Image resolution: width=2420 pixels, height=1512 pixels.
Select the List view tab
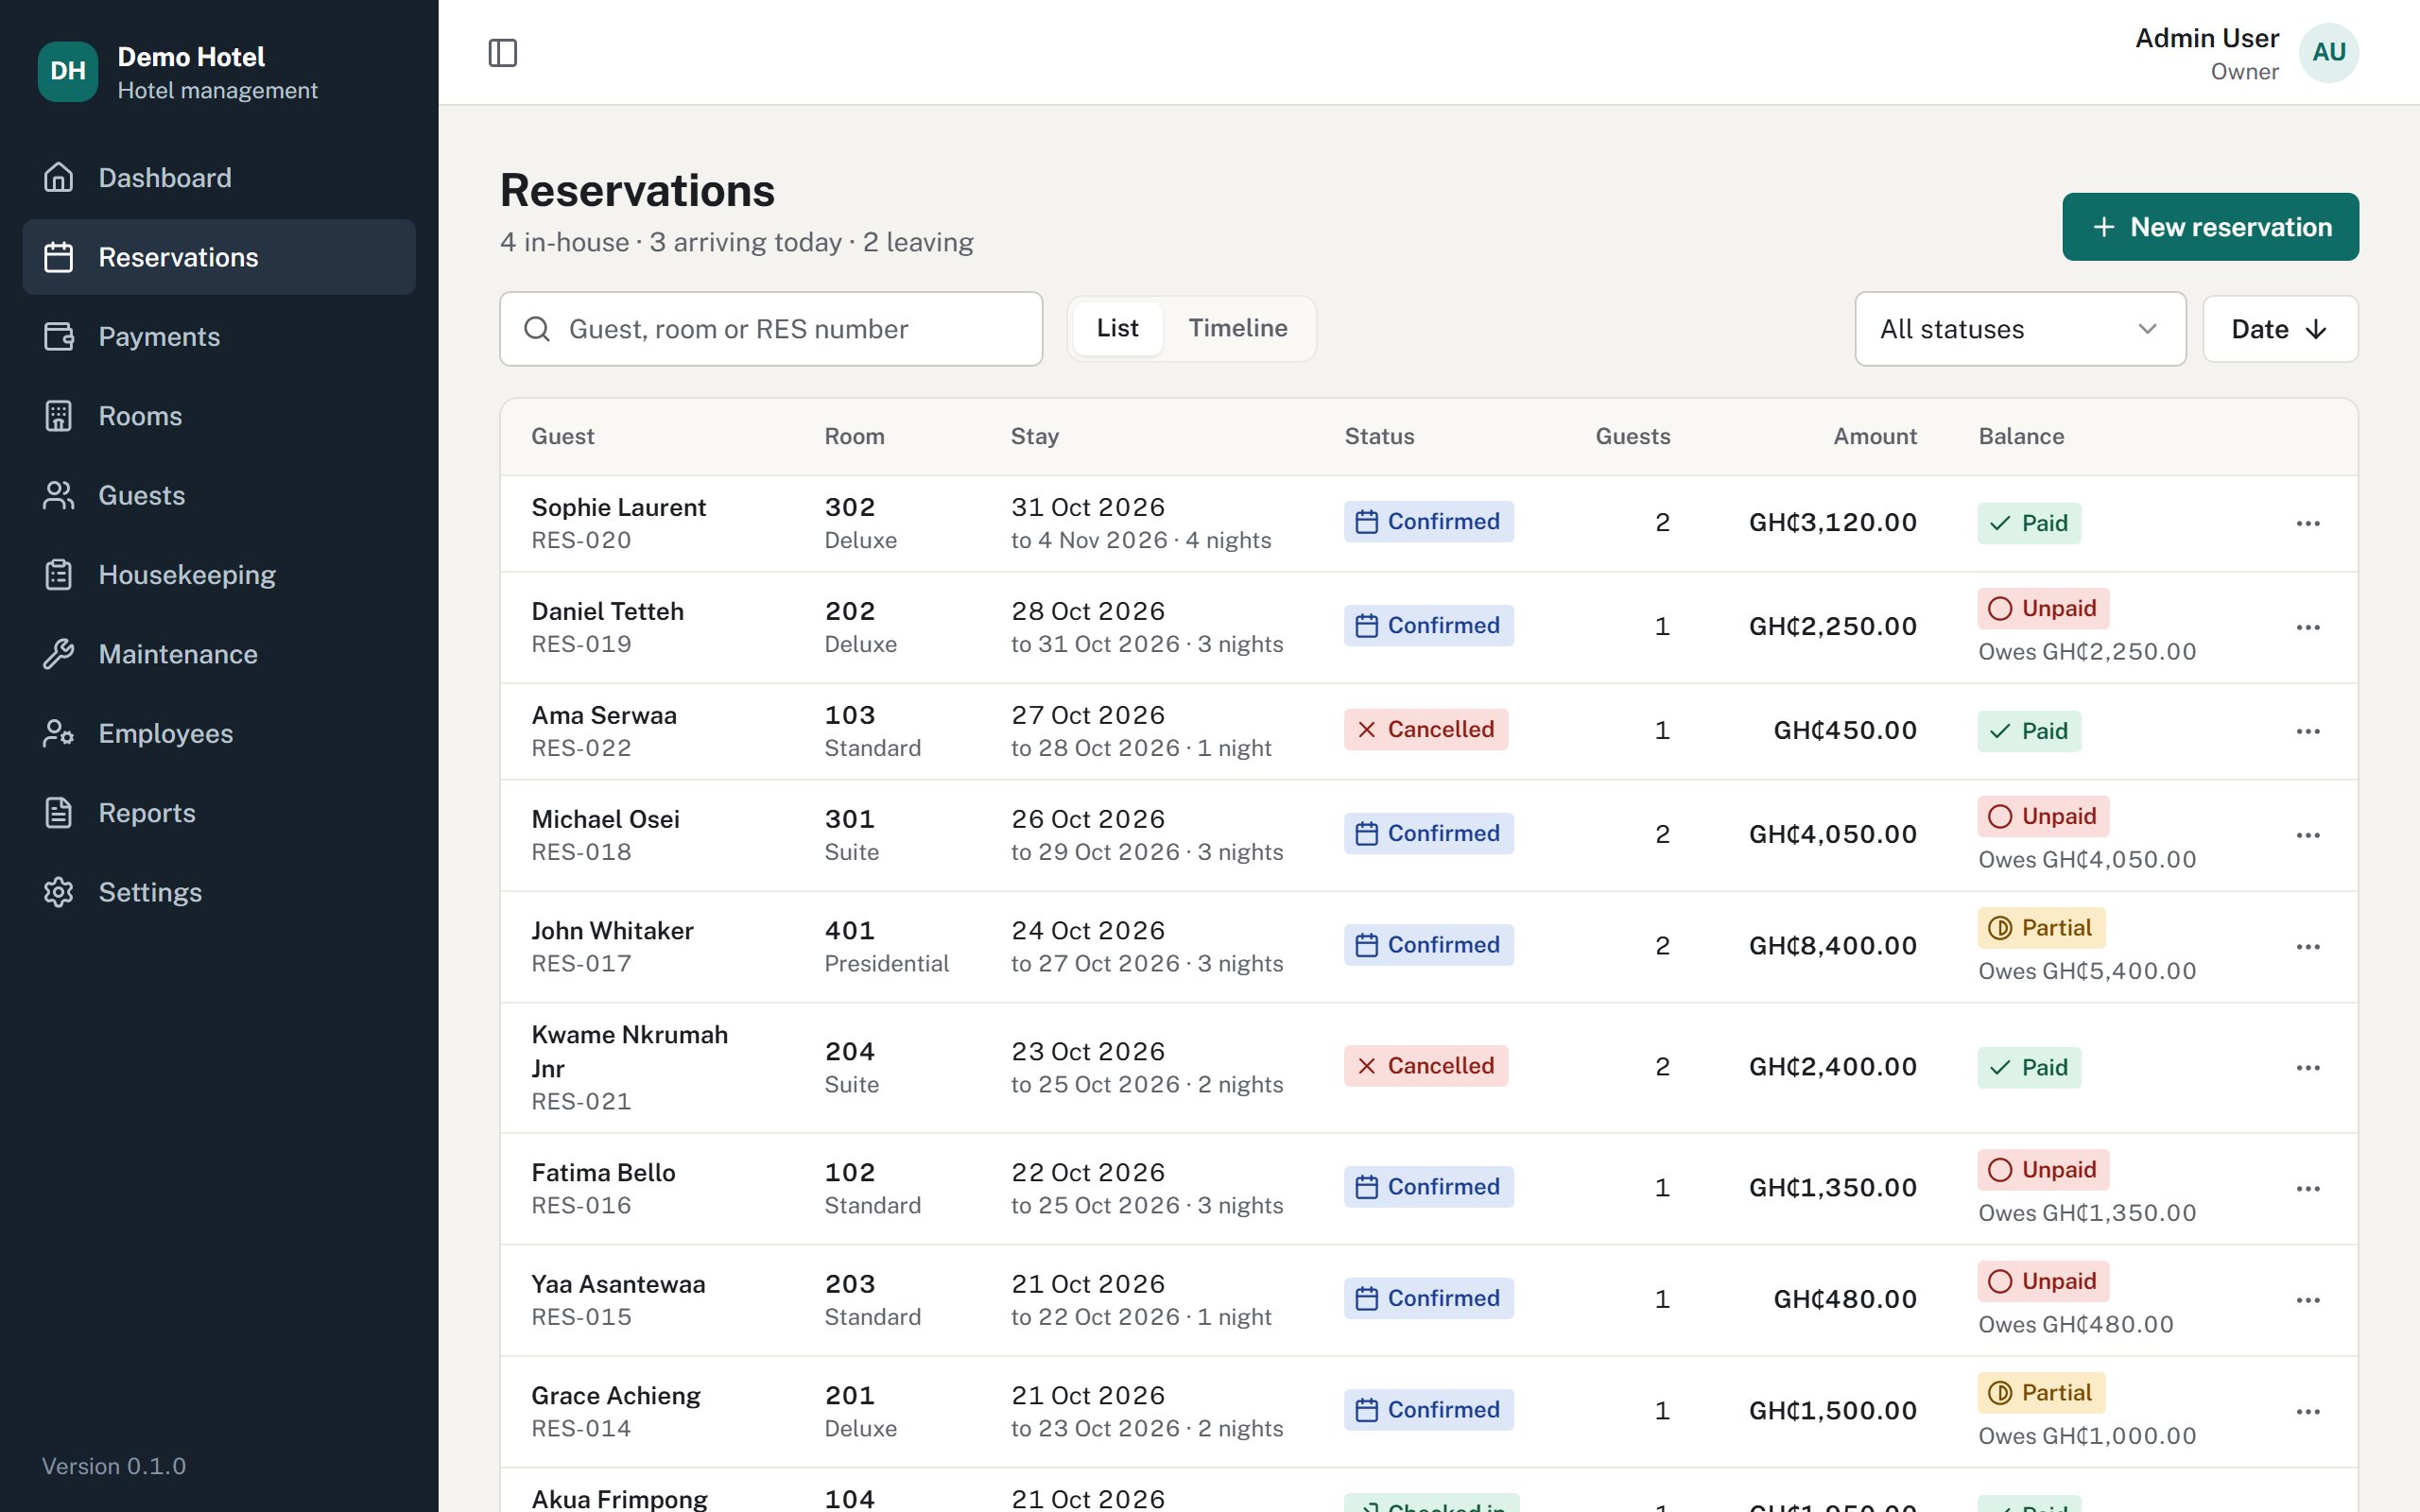[1117, 328]
